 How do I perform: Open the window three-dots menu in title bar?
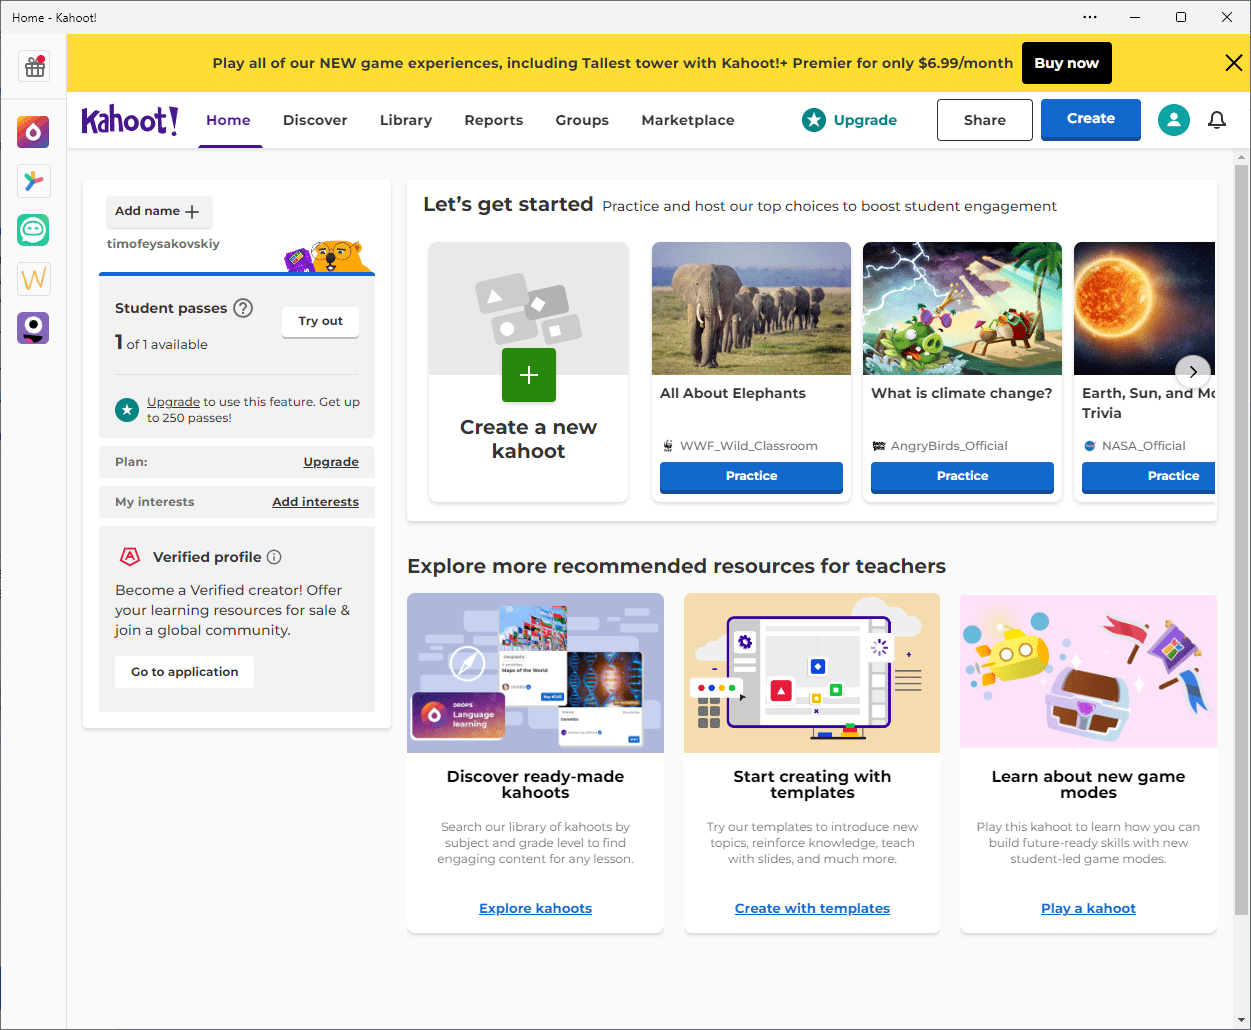(1090, 17)
